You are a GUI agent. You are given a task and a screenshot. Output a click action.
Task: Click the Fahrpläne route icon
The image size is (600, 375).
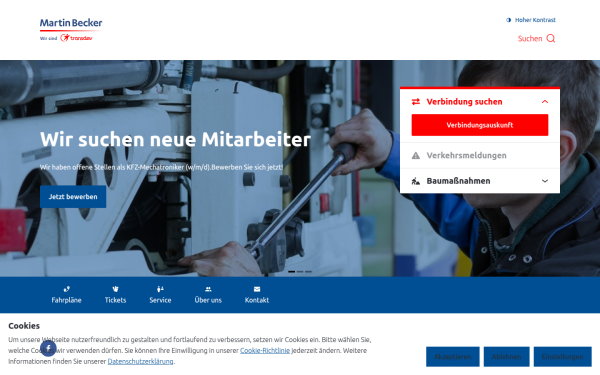(67, 289)
